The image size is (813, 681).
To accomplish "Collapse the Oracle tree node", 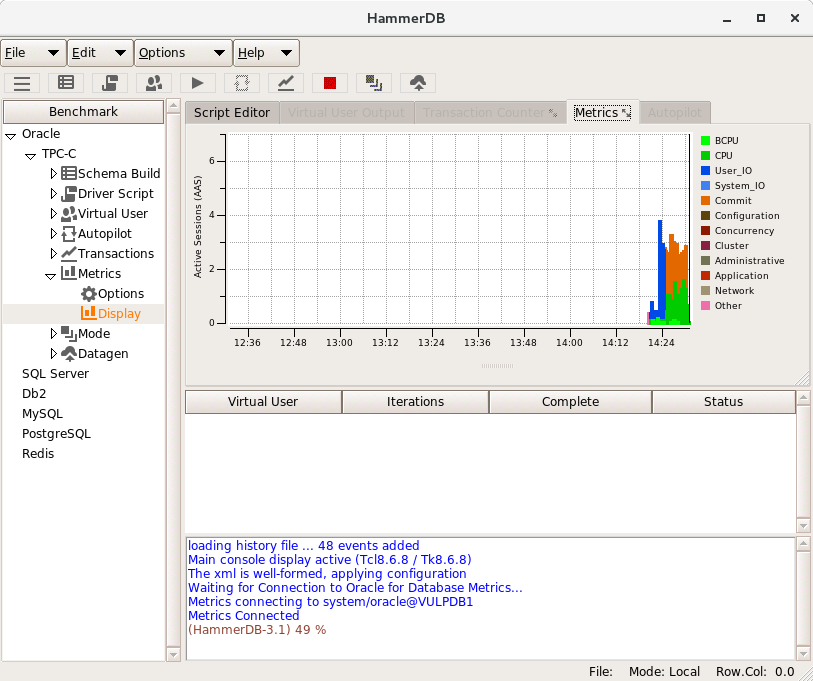I will pyautogui.click(x=10, y=136).
